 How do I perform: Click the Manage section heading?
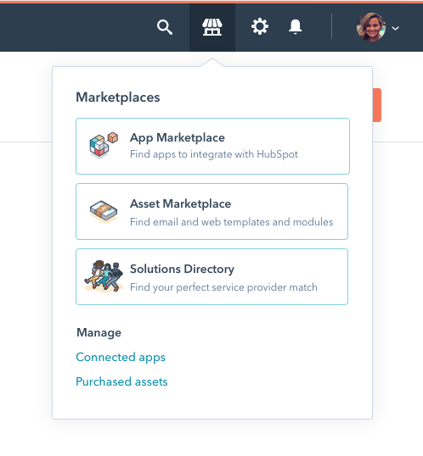[99, 333]
